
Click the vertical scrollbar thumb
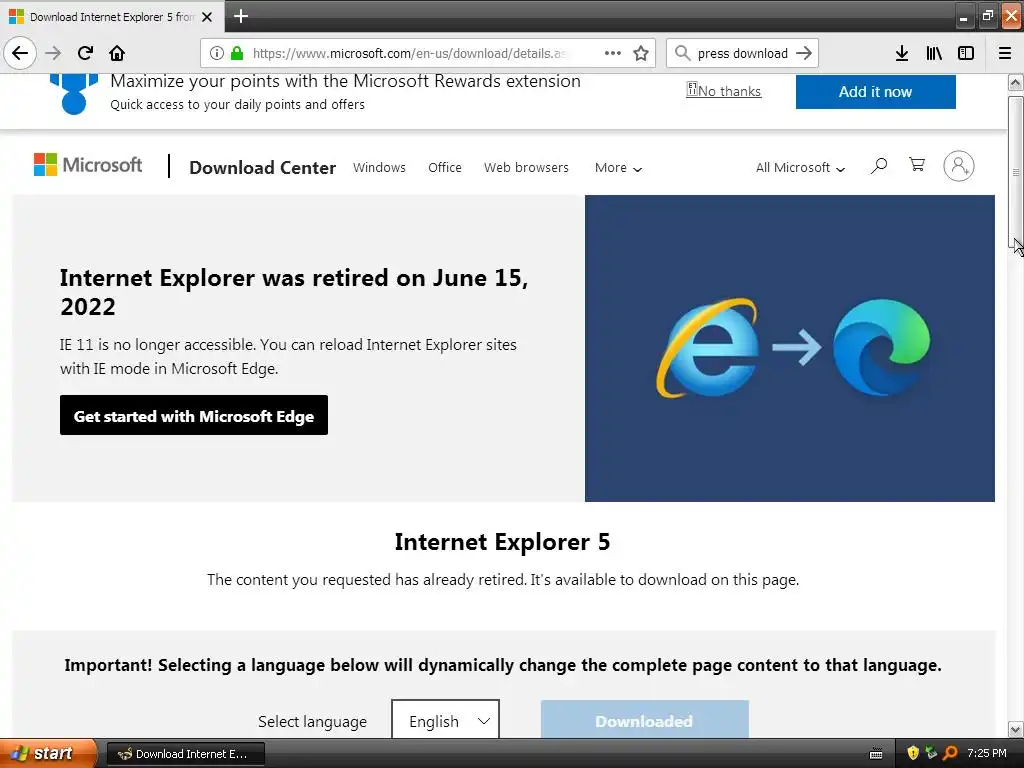point(1016,172)
